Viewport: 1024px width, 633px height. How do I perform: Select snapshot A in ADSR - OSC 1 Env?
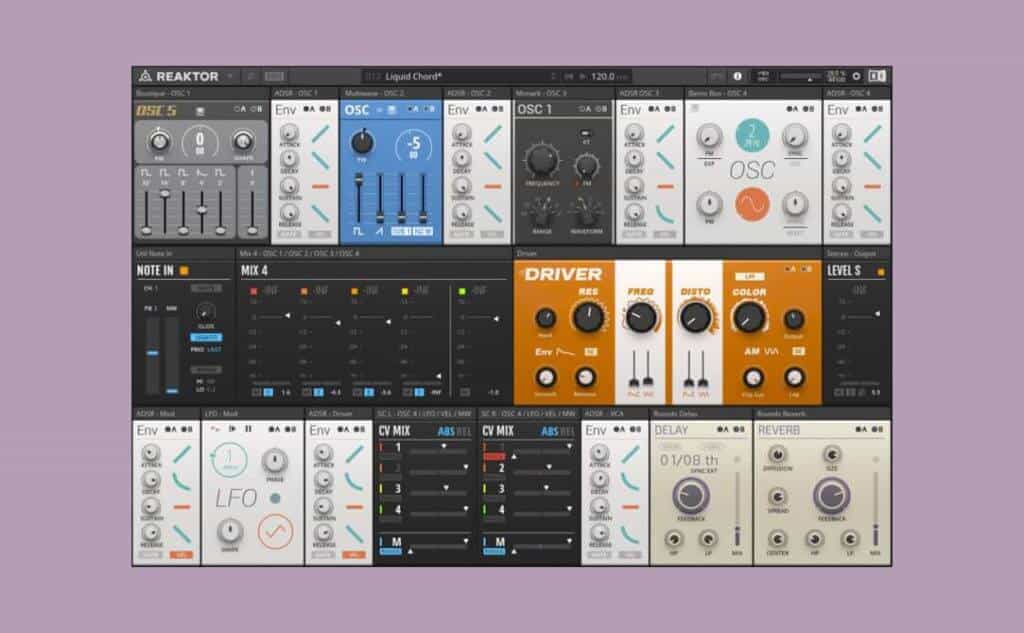pos(308,109)
